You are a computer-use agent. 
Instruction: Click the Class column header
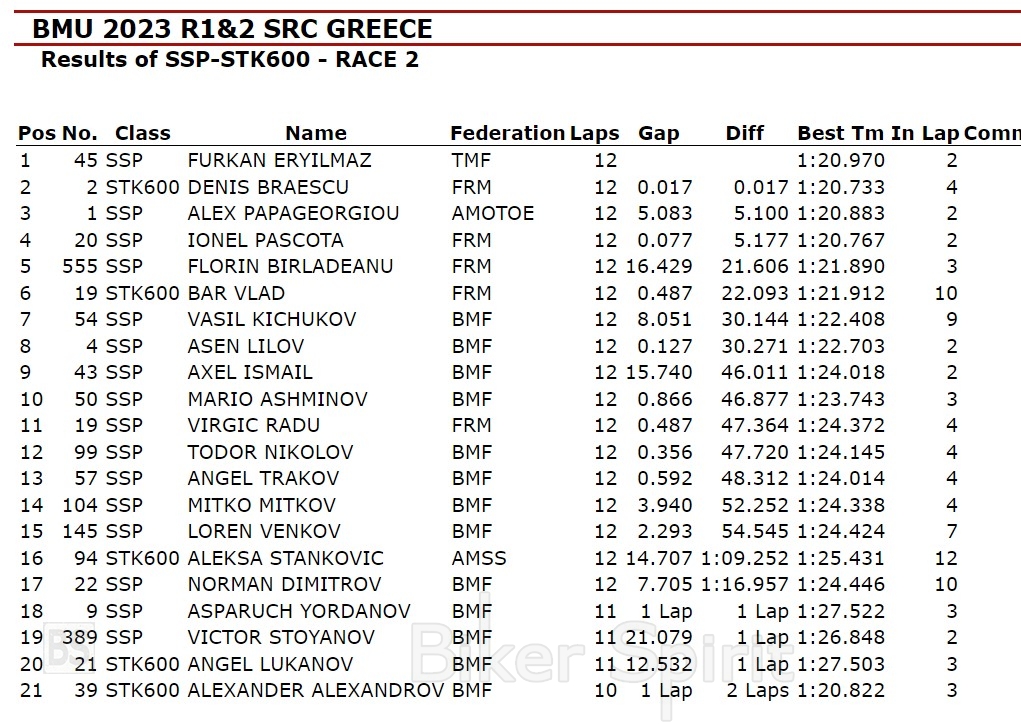[143, 133]
